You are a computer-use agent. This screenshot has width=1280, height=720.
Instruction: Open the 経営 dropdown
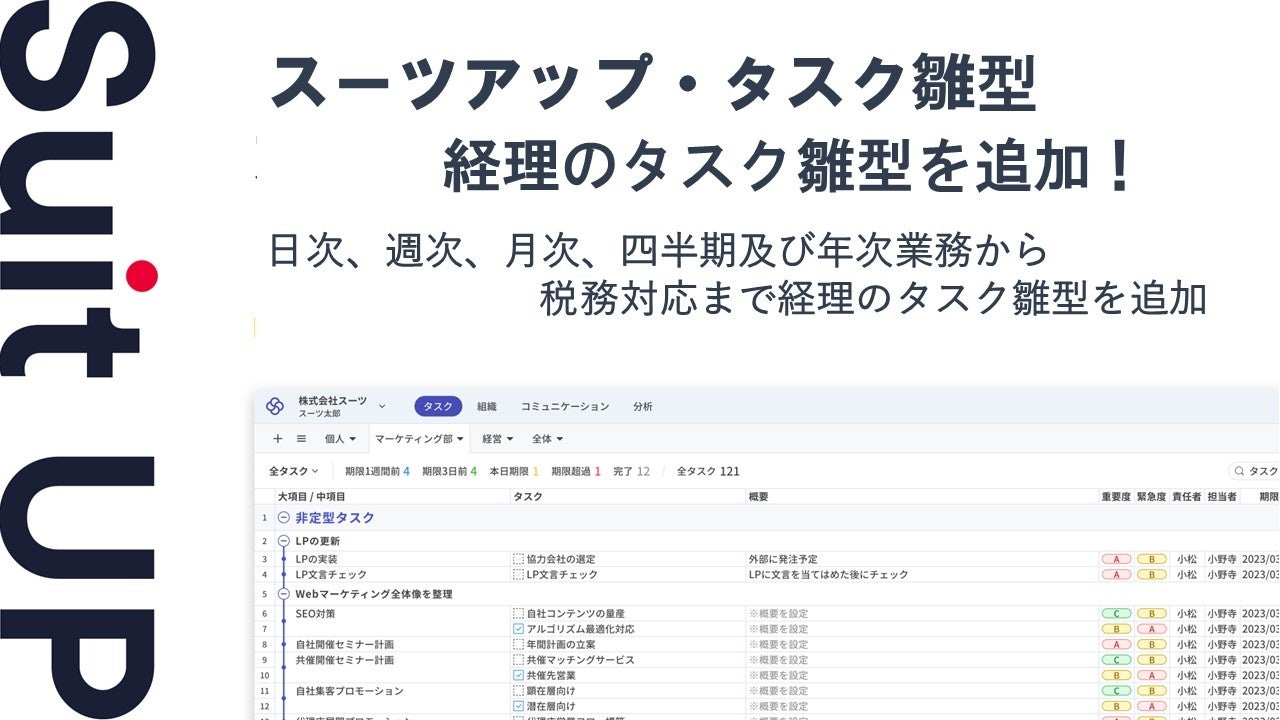497,438
